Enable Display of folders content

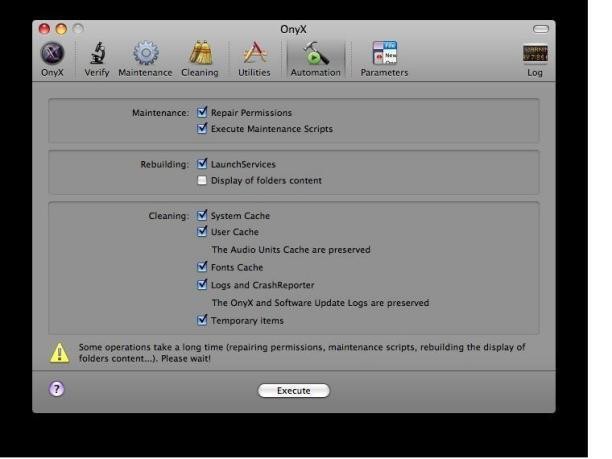pos(202,180)
